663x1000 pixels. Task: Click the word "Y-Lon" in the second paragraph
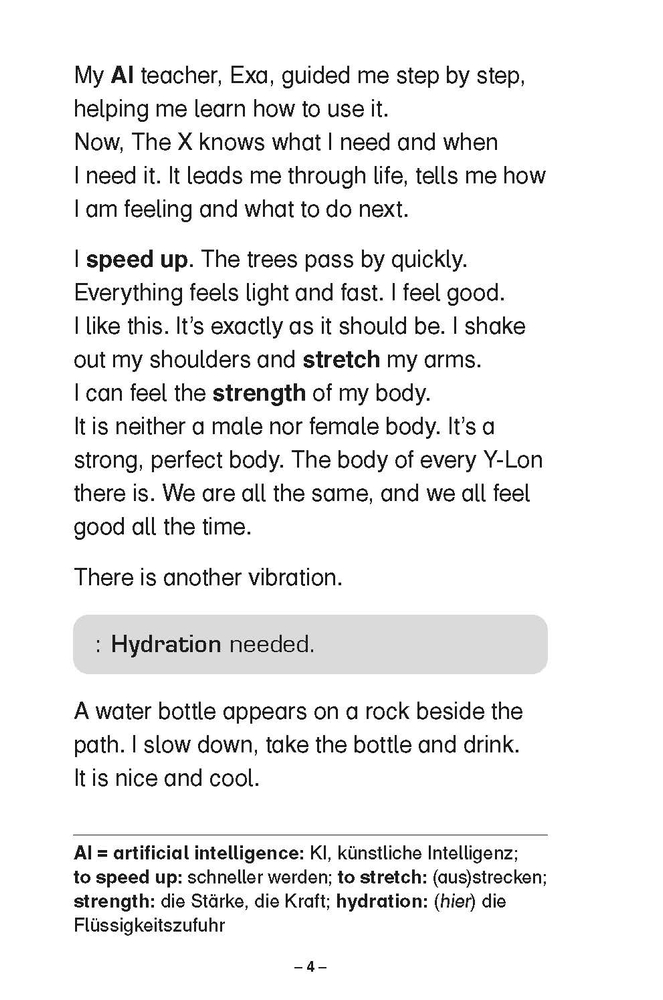tap(507, 460)
